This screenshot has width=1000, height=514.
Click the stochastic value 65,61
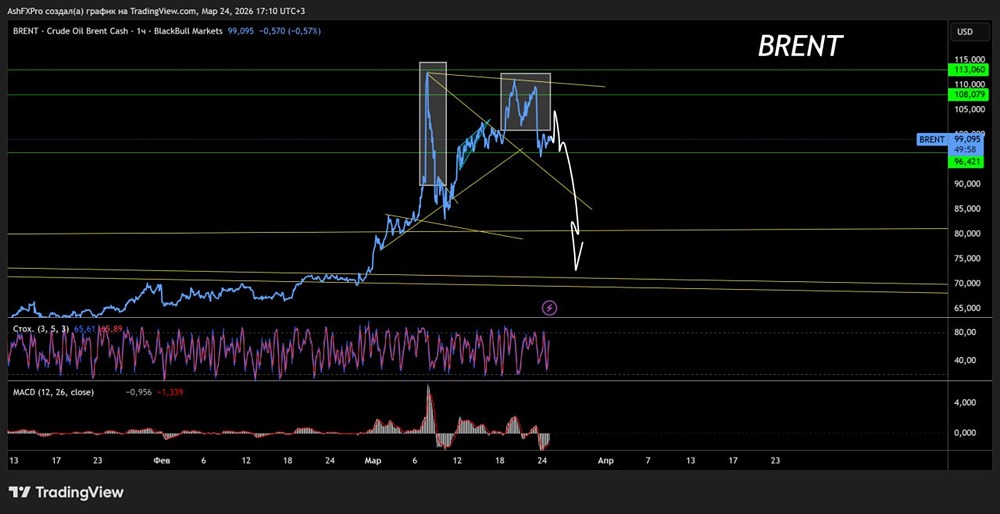point(85,329)
